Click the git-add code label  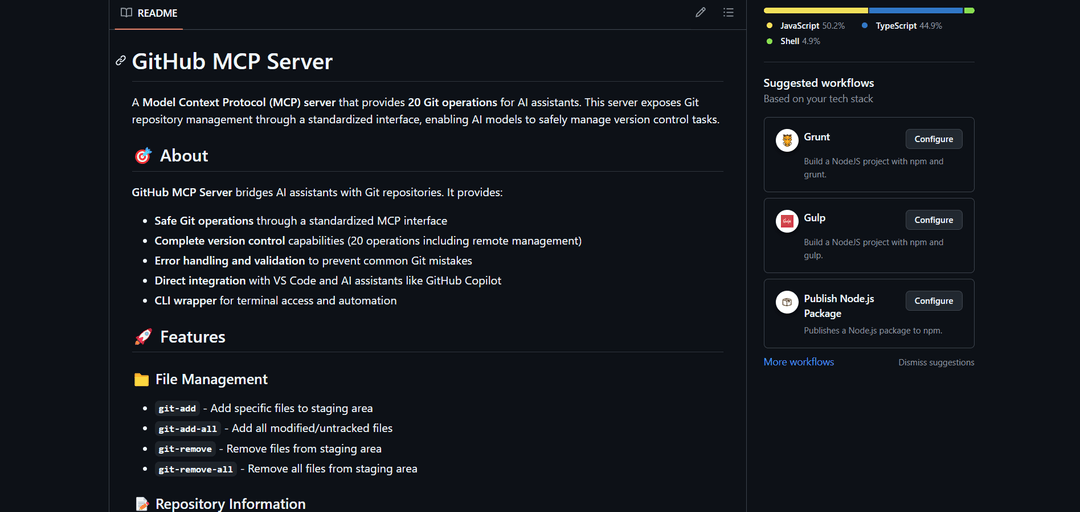click(x=177, y=409)
